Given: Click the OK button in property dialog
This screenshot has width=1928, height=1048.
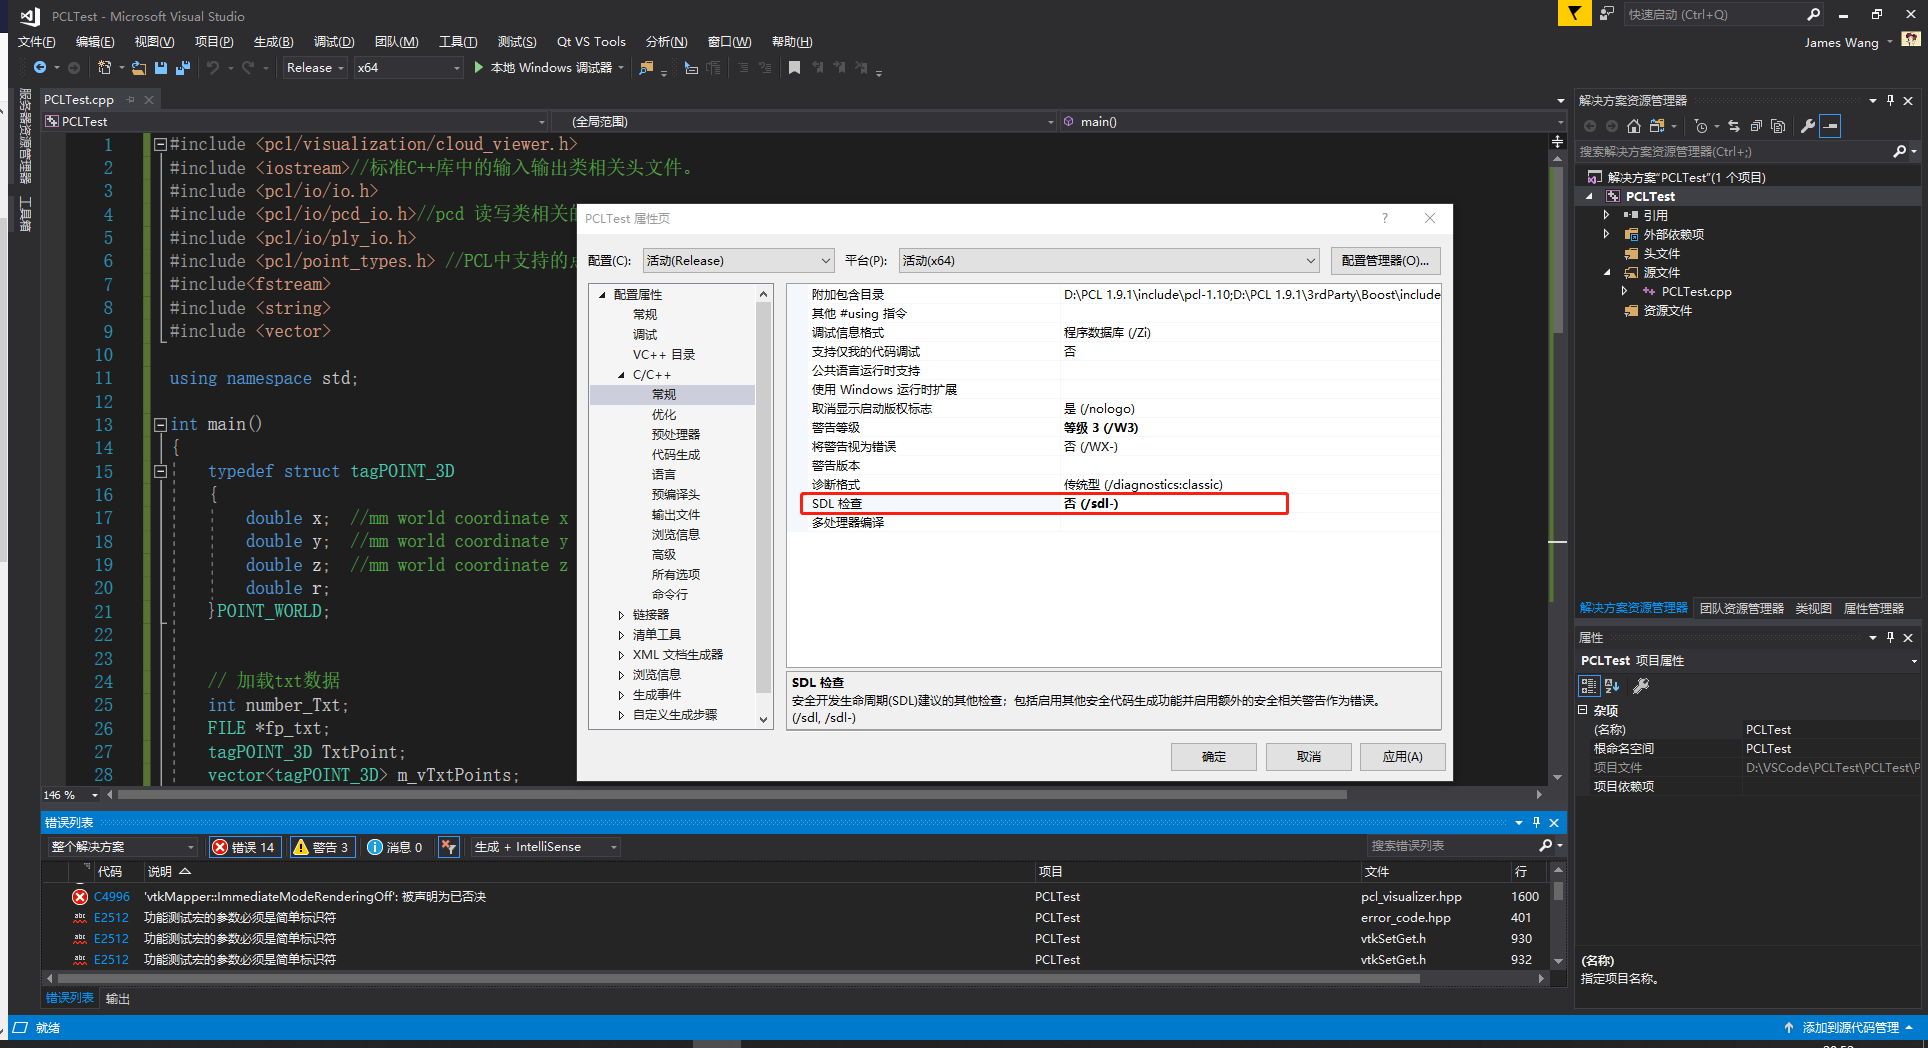Looking at the screenshot, I should point(1214,757).
